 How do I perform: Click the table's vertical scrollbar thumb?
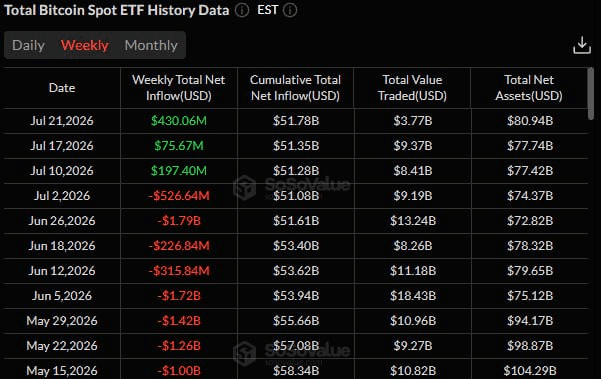point(591,94)
